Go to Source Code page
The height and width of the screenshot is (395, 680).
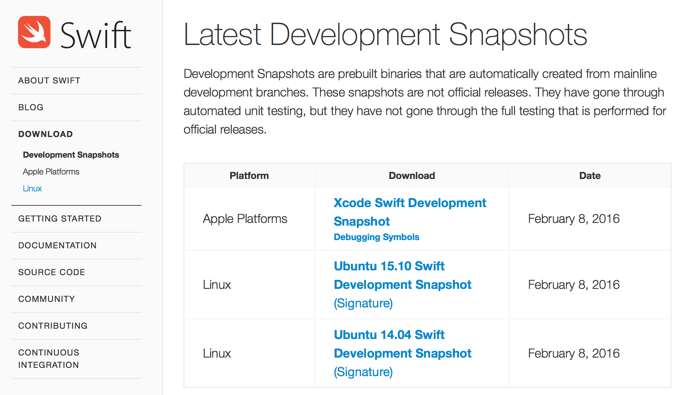click(52, 272)
